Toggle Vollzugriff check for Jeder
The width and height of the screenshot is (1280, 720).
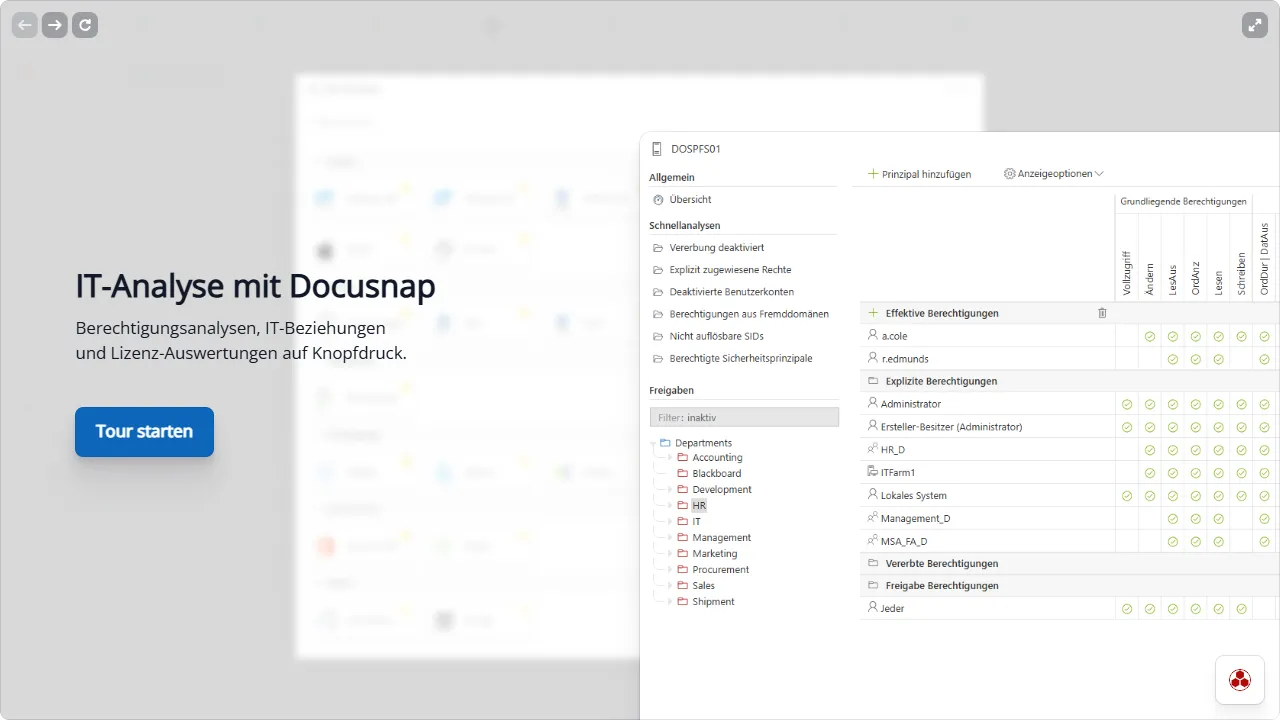click(x=1127, y=608)
